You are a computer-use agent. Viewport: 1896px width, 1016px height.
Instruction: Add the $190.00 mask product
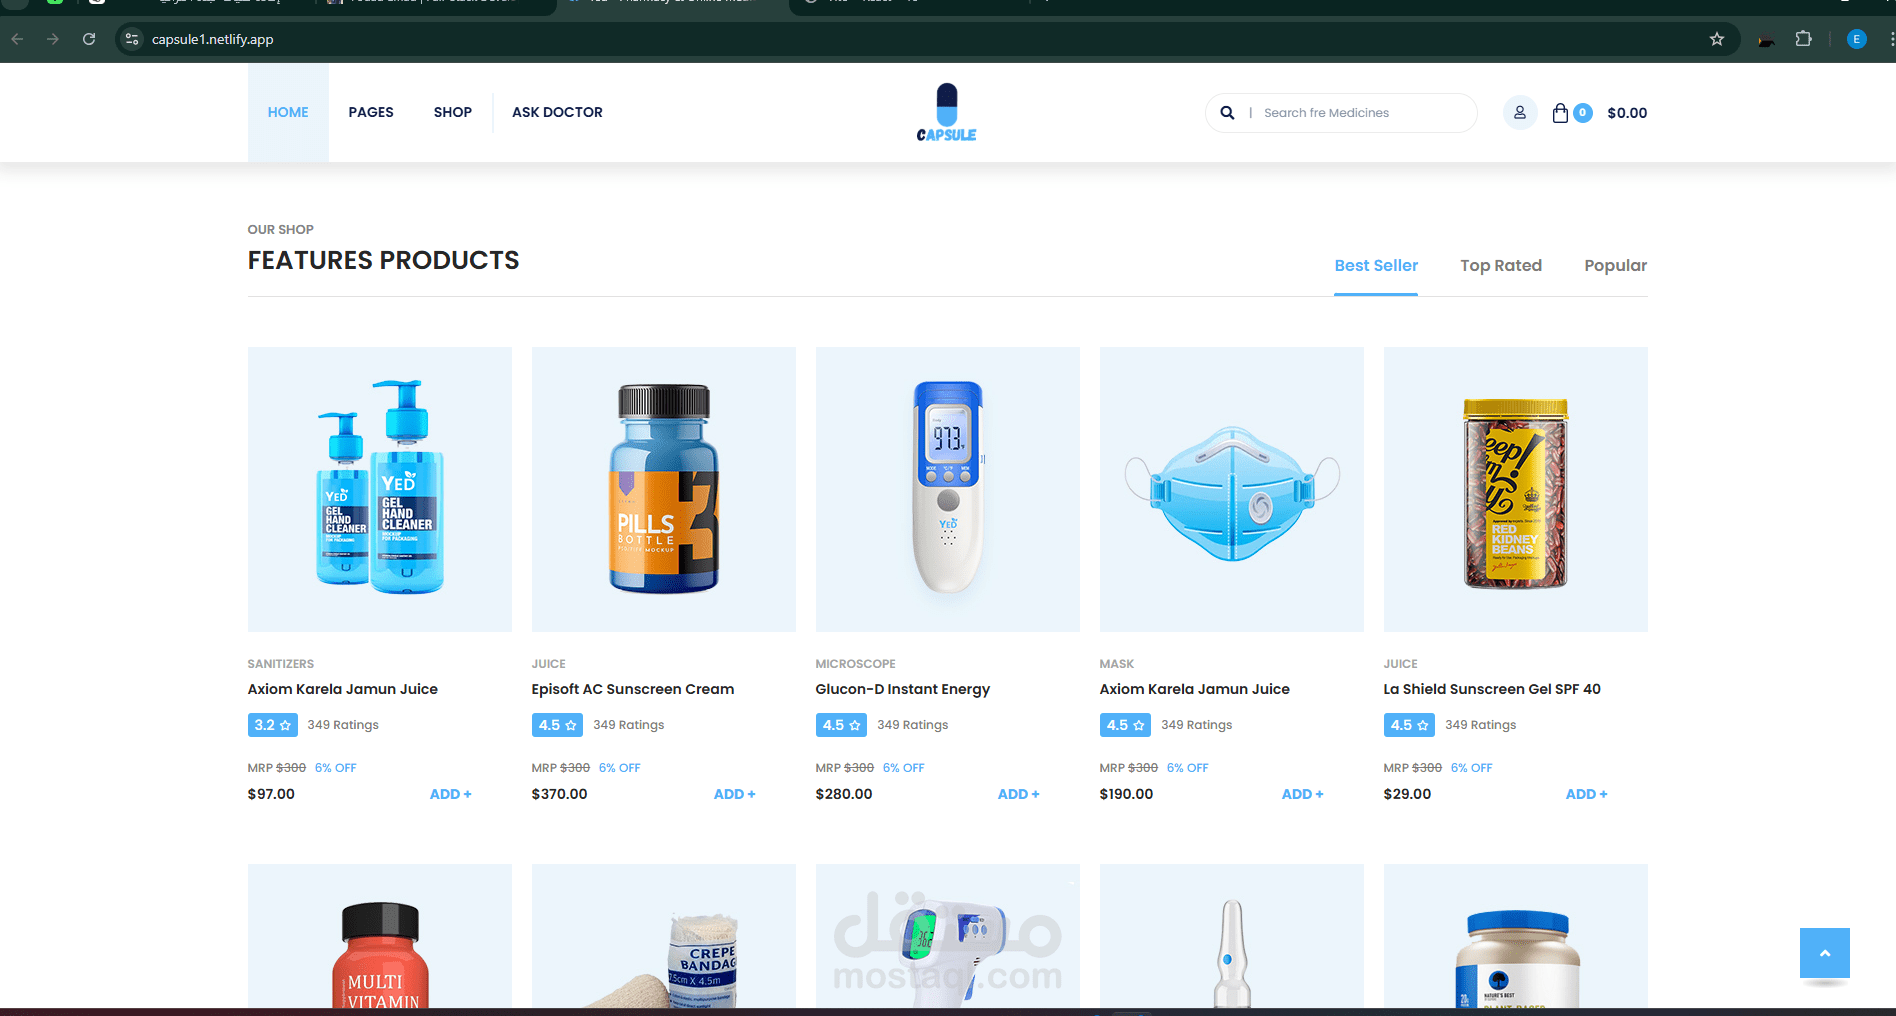1302,794
